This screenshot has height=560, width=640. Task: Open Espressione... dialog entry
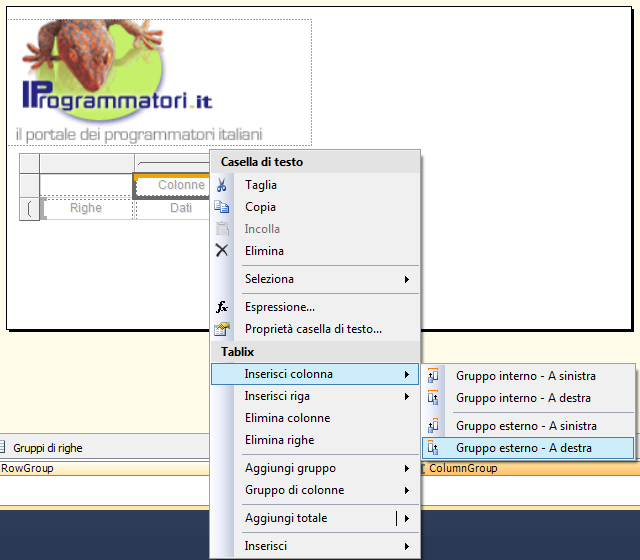pyautogui.click(x=315, y=307)
